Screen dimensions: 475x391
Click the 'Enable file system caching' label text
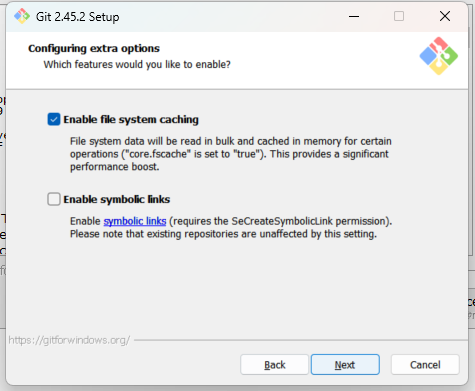[x=131, y=119]
